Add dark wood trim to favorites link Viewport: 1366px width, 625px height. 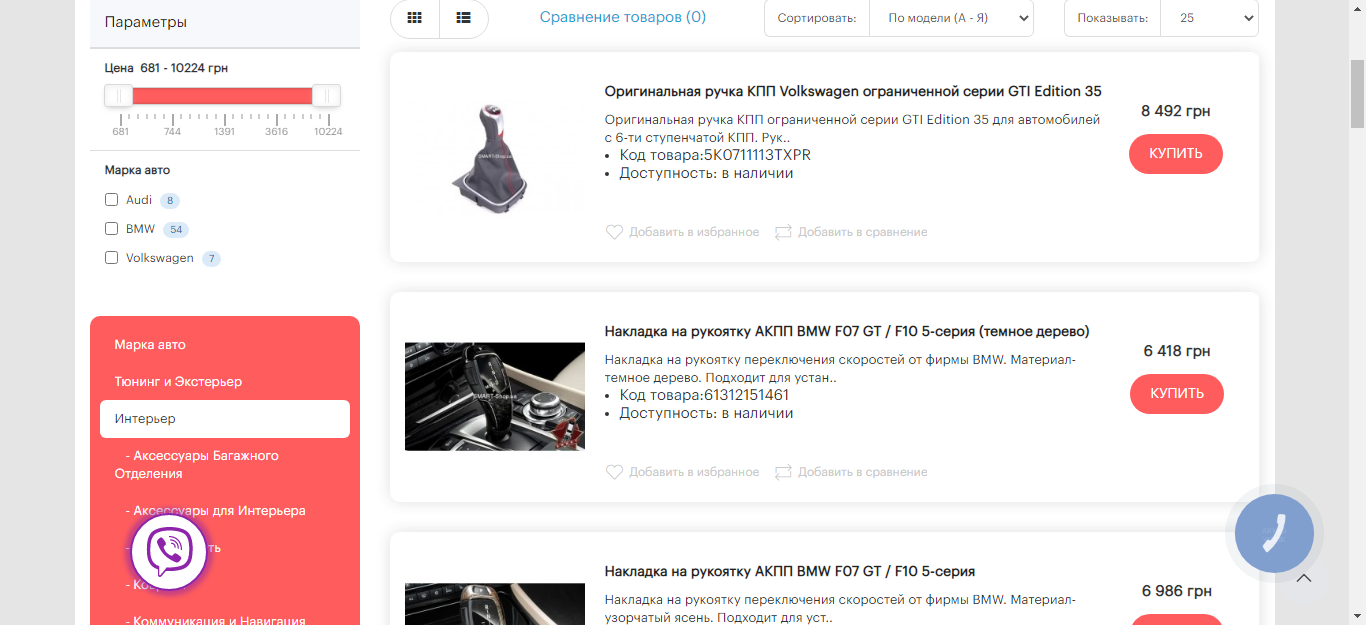click(694, 472)
